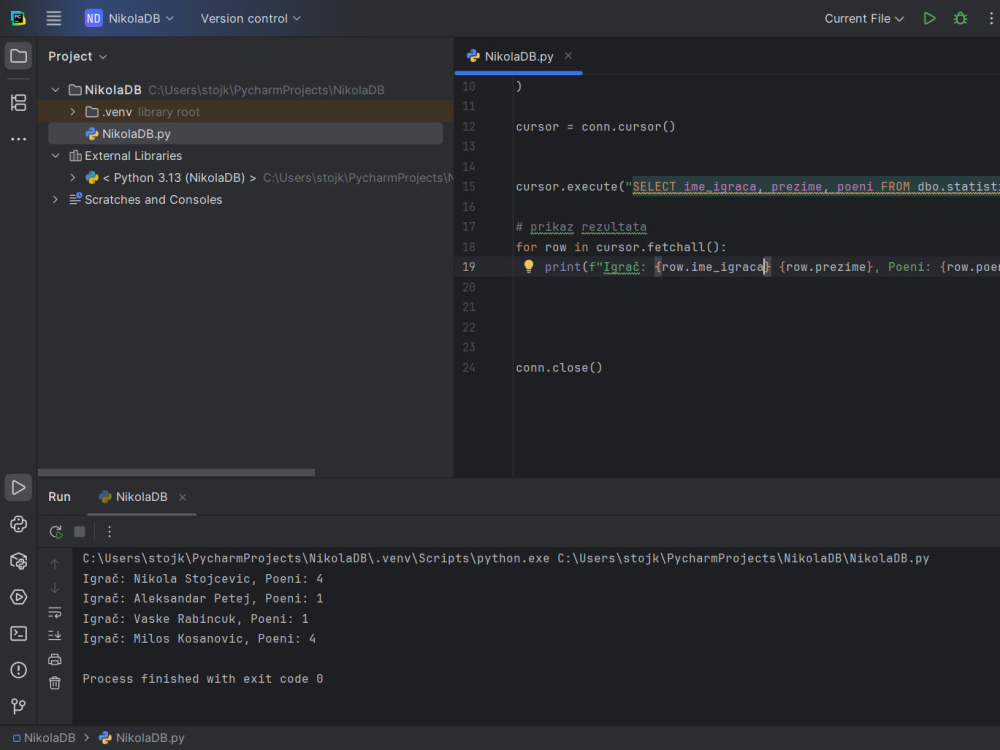Click the yellow lightbulb intention icon
1000x750 pixels.
(529, 267)
